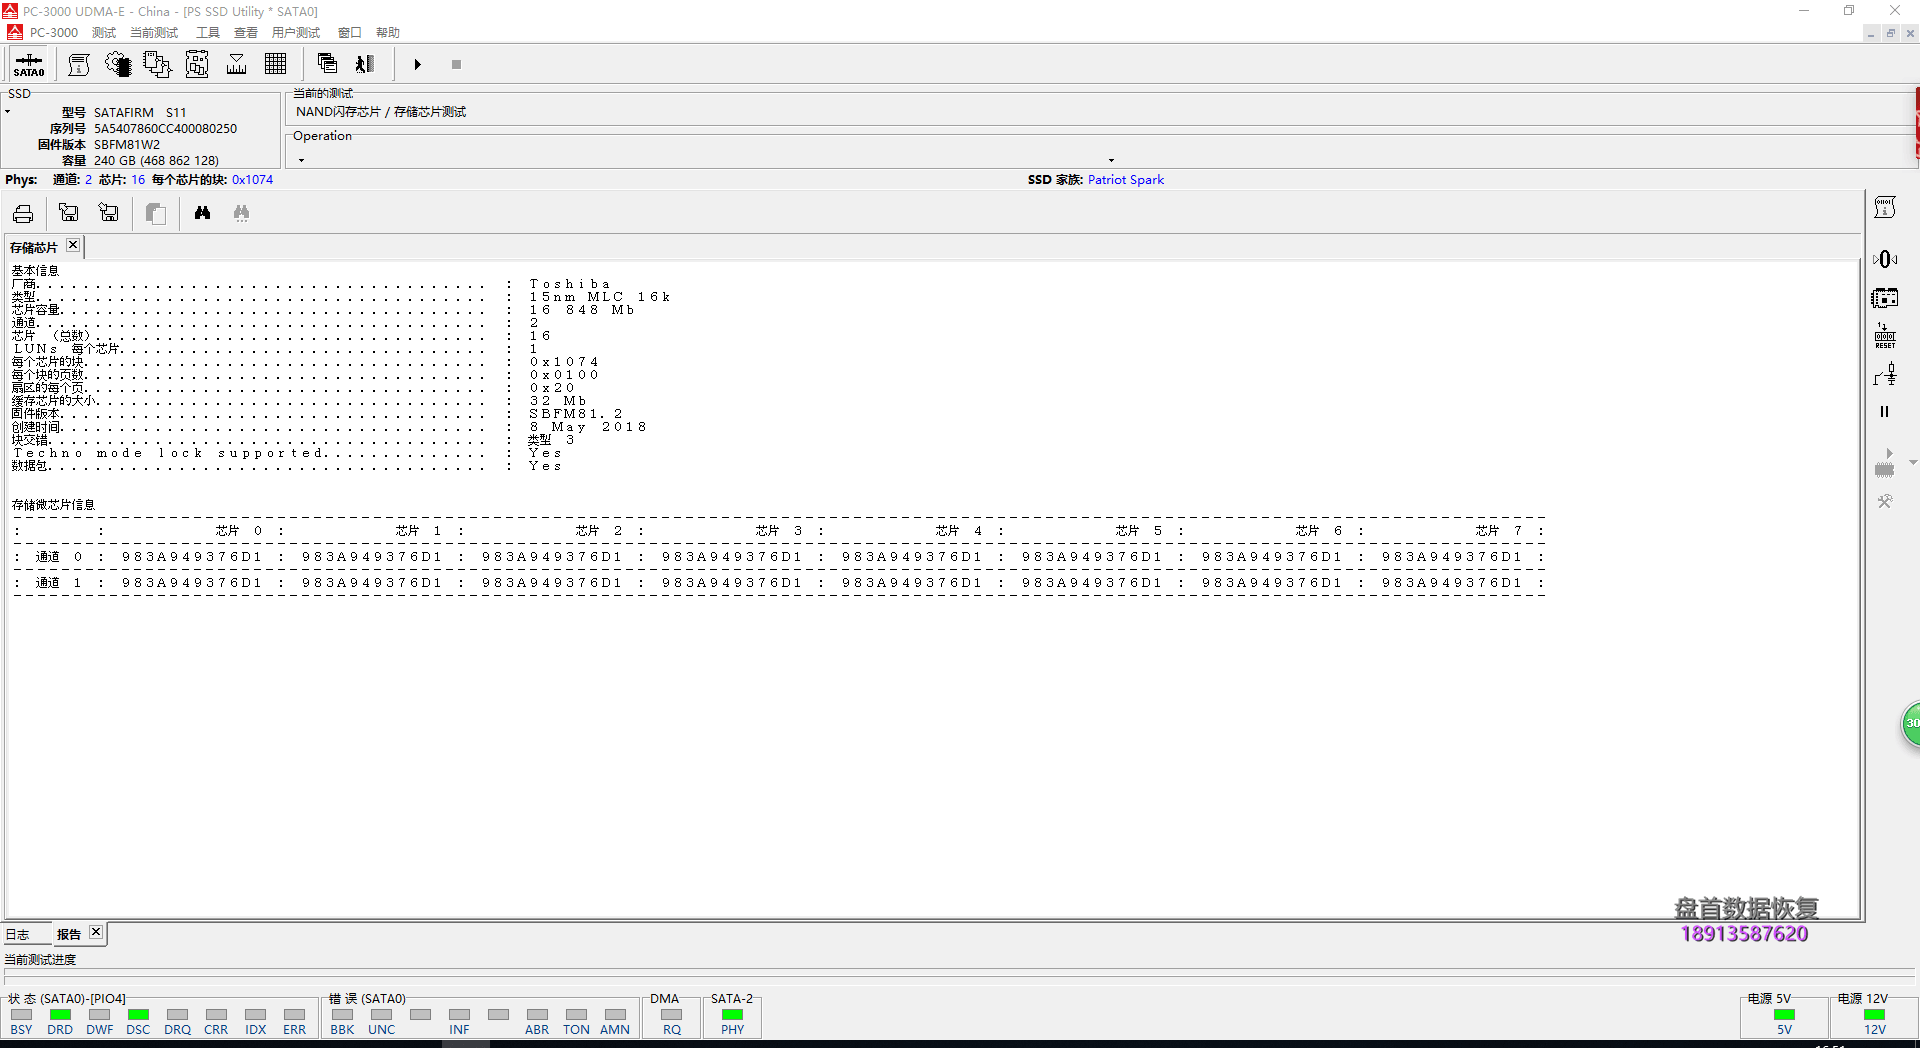The image size is (1920, 1048).
Task: Click the ruler measurement toolbar icon
Action: pyautogui.click(x=237, y=65)
